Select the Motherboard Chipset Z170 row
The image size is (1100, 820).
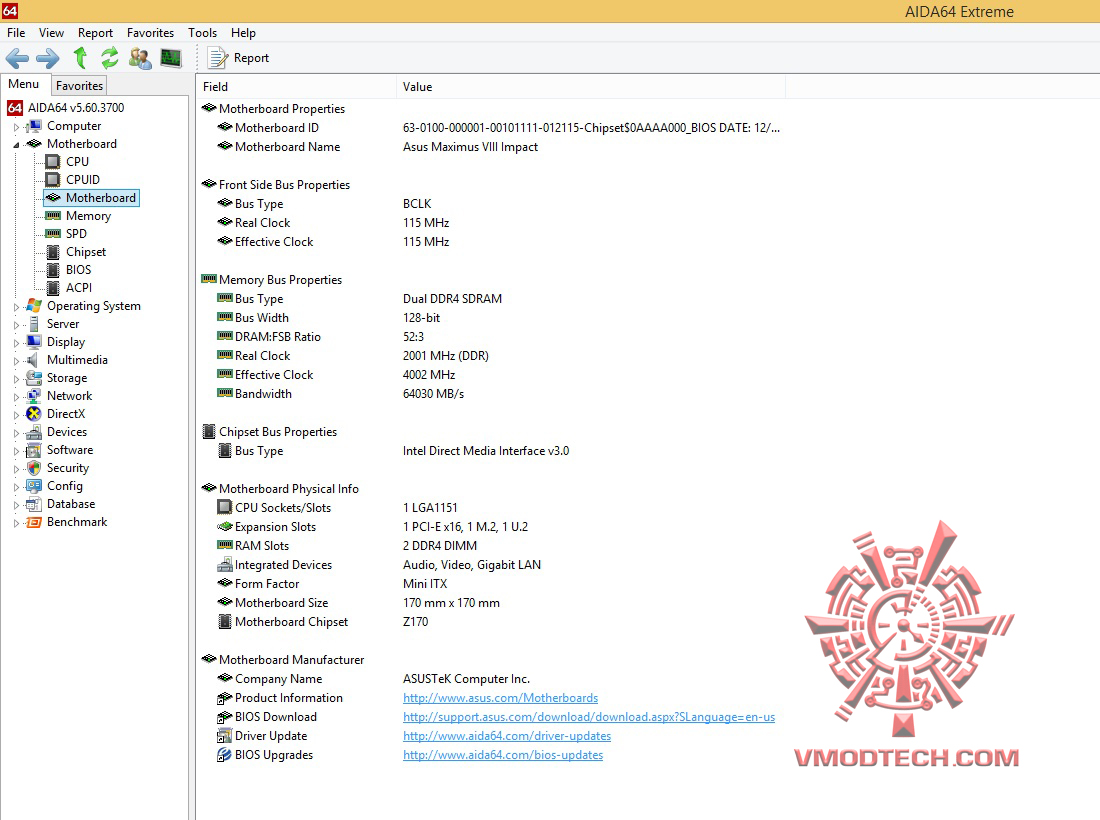click(491, 621)
